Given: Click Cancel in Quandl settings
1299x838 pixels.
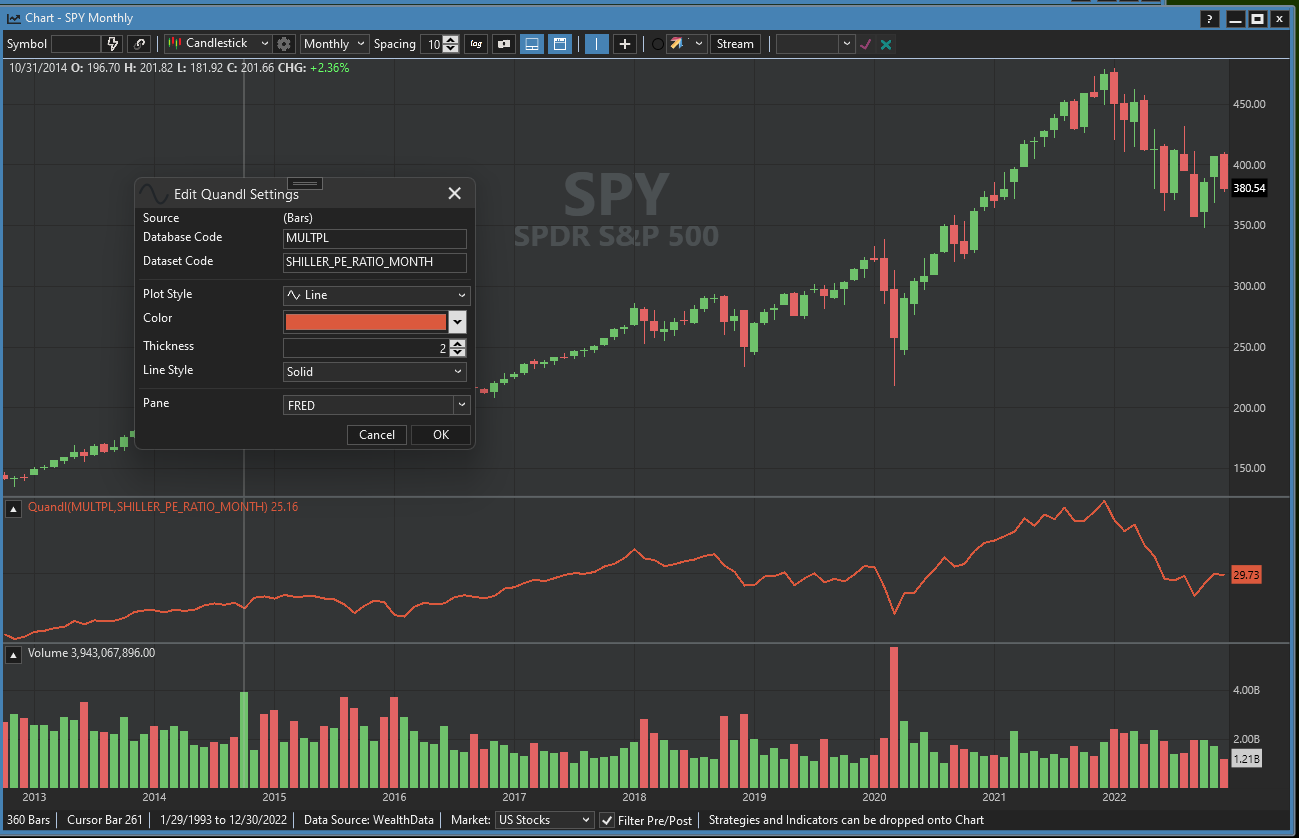Looking at the screenshot, I should pos(377,434).
